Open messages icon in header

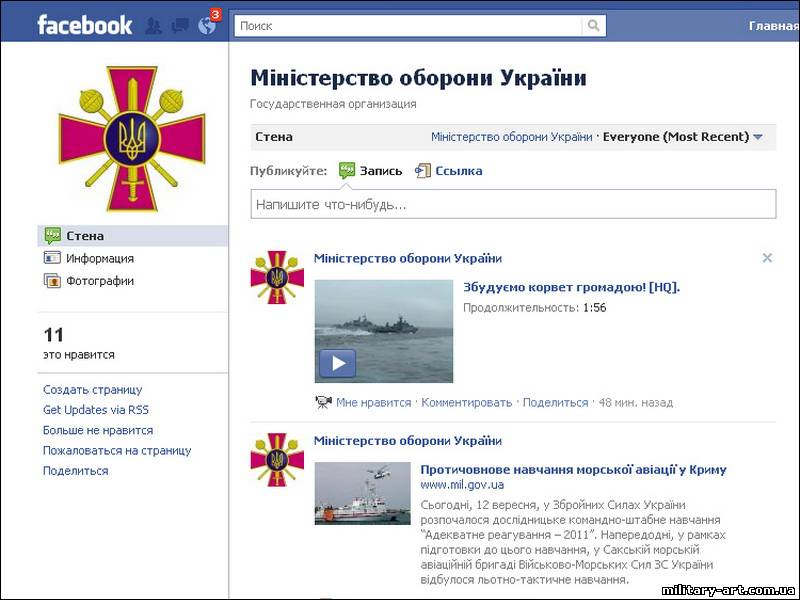click(x=180, y=26)
